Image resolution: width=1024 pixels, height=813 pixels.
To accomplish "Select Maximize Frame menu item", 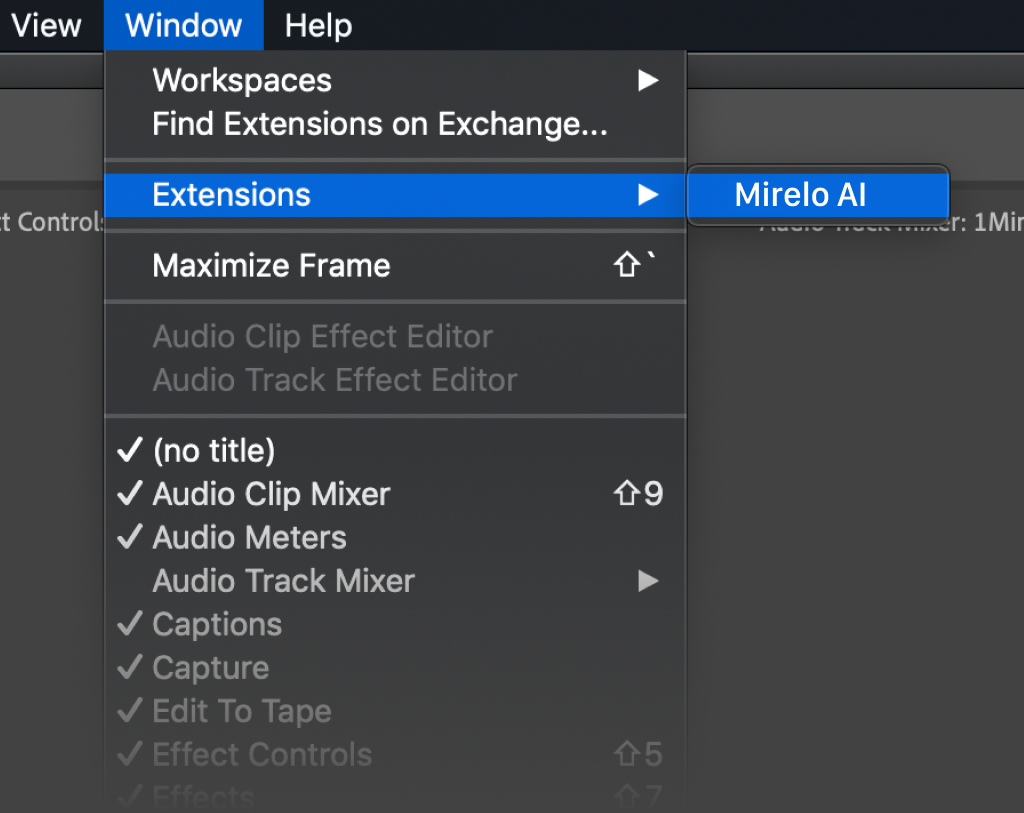I will pyautogui.click(x=272, y=266).
